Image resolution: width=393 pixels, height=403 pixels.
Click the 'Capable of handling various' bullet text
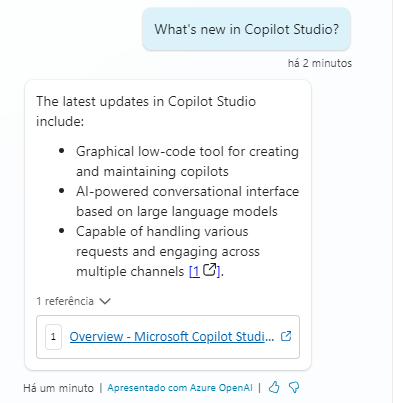coord(162,231)
